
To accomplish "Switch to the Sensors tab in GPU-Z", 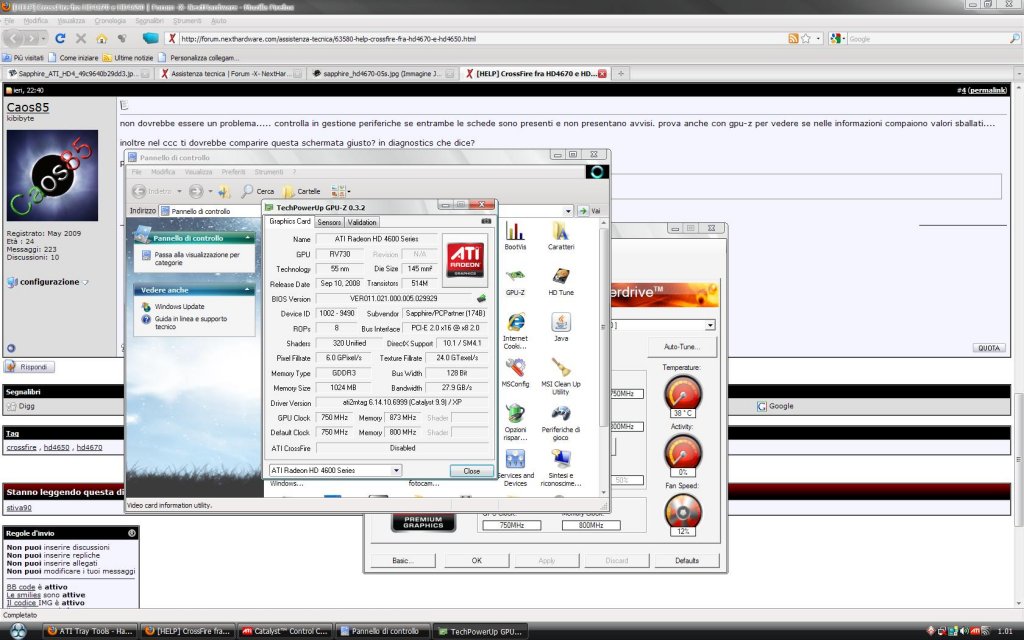I will pyautogui.click(x=329, y=223).
